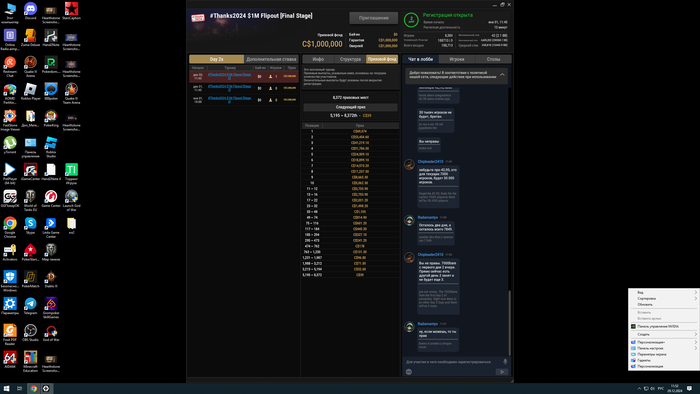Click the taskbar clock and date
This screenshot has height=394, width=700.
click(x=675, y=389)
